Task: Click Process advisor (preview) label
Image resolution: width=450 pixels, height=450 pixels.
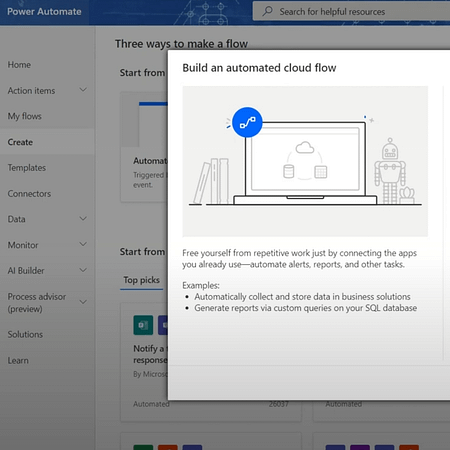Action: [x=37, y=303]
